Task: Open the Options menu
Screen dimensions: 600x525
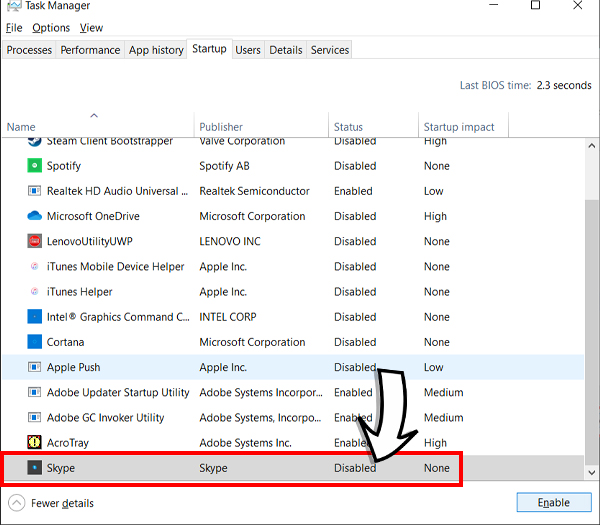Action: 51,28
